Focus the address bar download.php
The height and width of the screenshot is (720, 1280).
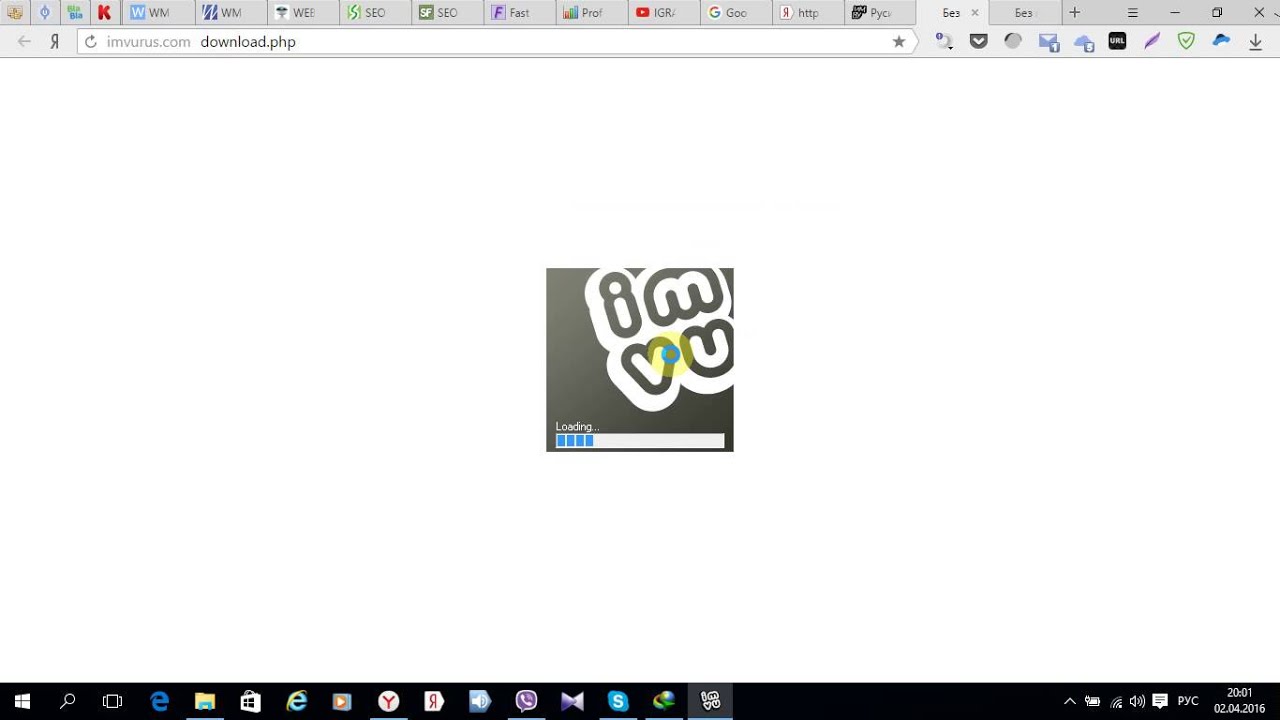tap(247, 42)
